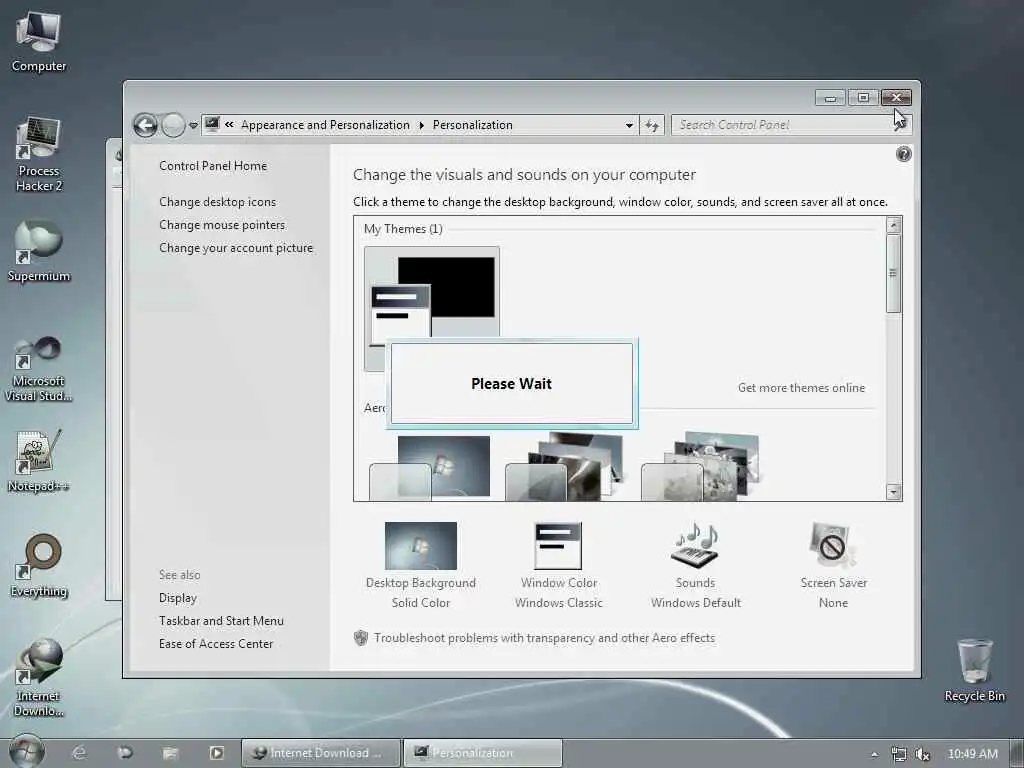The height and width of the screenshot is (768, 1024).
Task: Open Ease of Access Center link
Action: (216, 643)
